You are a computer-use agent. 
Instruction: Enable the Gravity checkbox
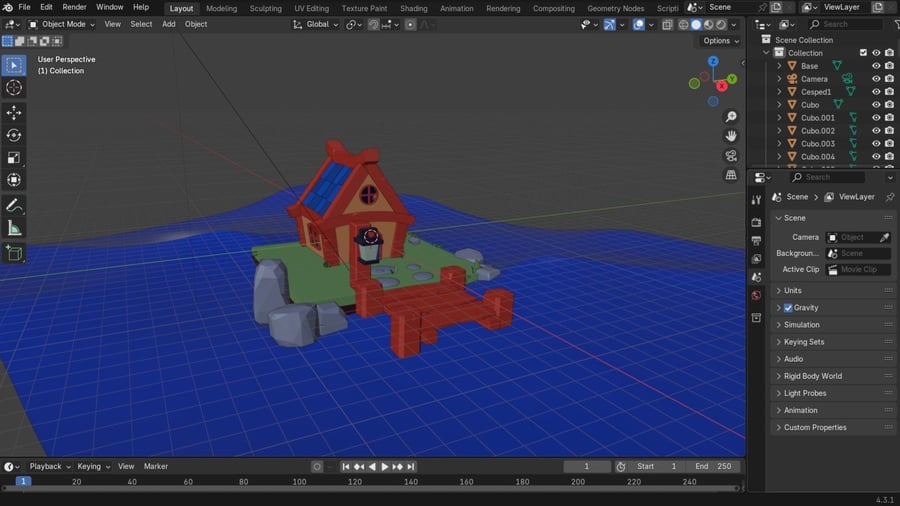788,308
